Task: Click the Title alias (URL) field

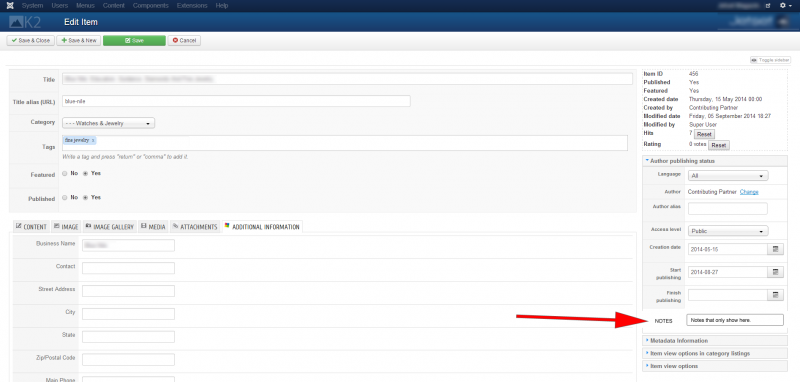Action: coord(236,101)
